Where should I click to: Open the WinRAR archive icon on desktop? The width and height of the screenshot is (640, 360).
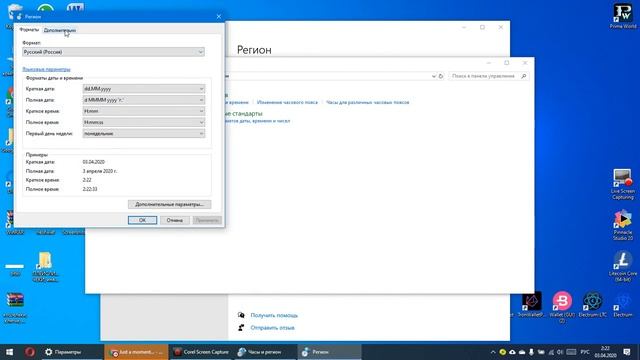click(x=15, y=307)
